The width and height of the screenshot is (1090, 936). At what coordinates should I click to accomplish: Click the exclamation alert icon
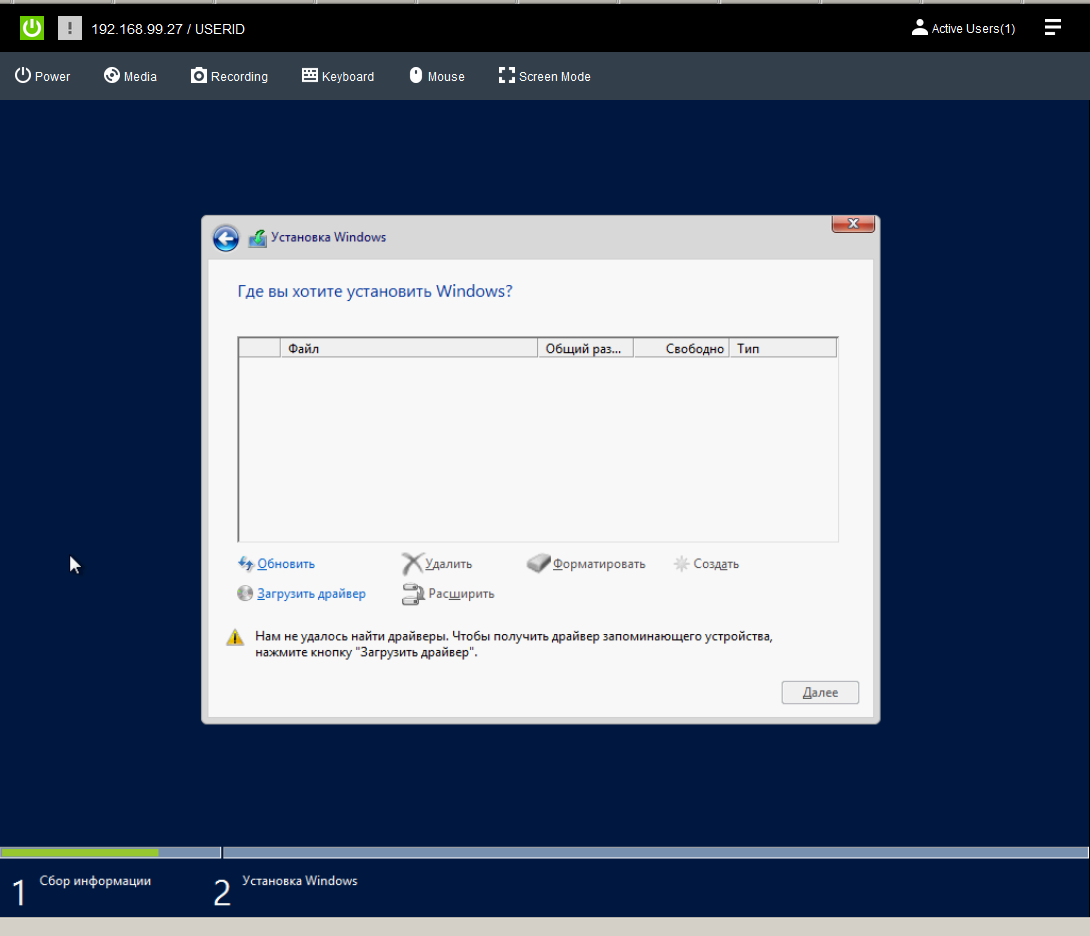70,28
